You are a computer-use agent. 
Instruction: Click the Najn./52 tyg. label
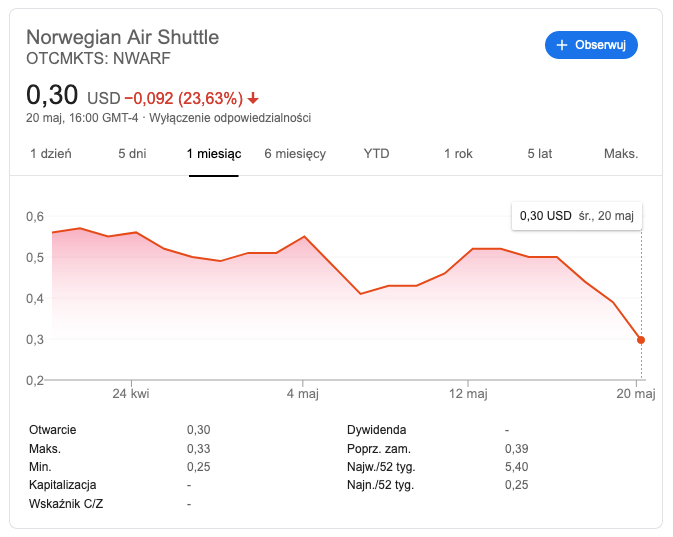(380, 485)
